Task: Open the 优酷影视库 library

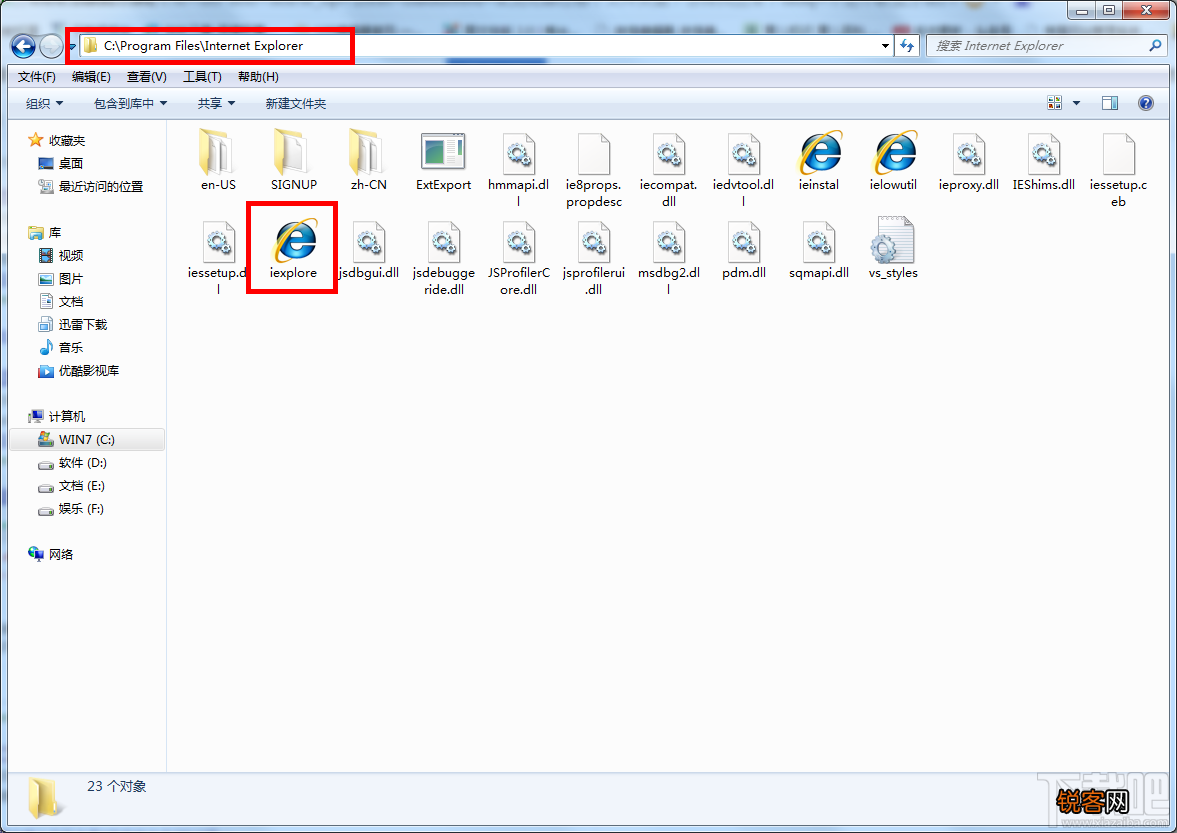Action: tap(79, 371)
